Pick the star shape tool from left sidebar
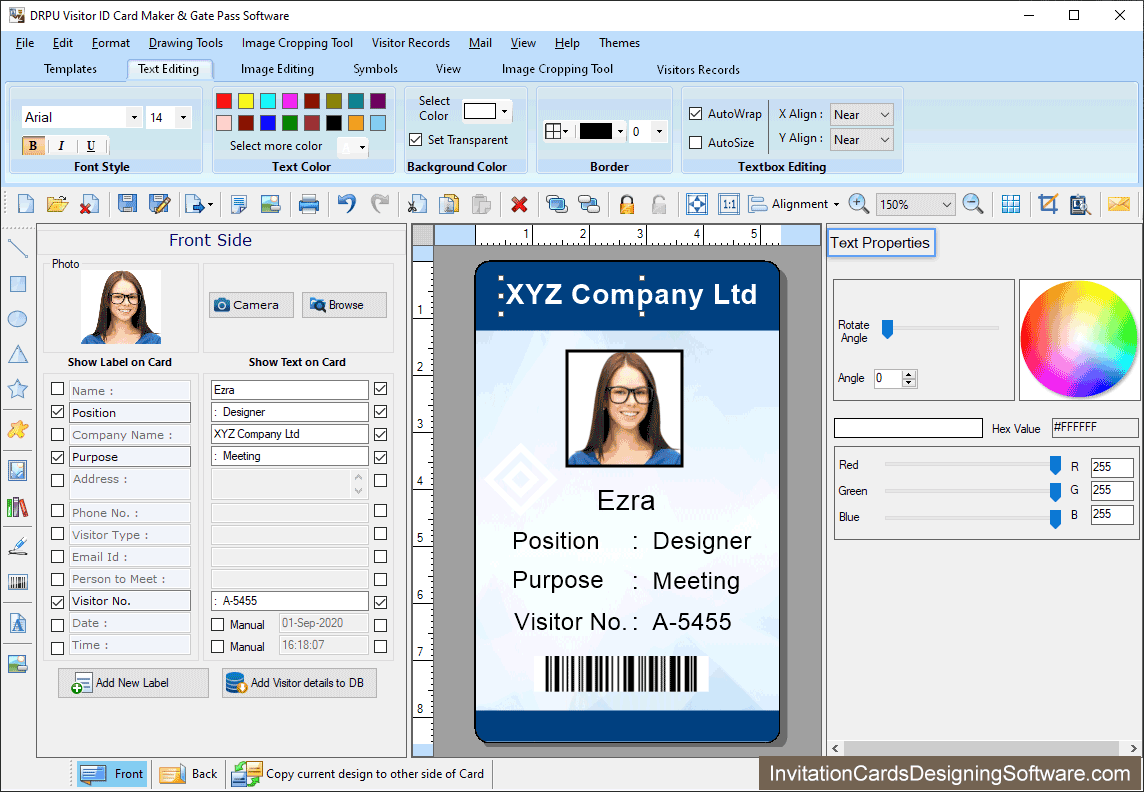The width and height of the screenshot is (1144, 792). pyautogui.click(x=16, y=388)
